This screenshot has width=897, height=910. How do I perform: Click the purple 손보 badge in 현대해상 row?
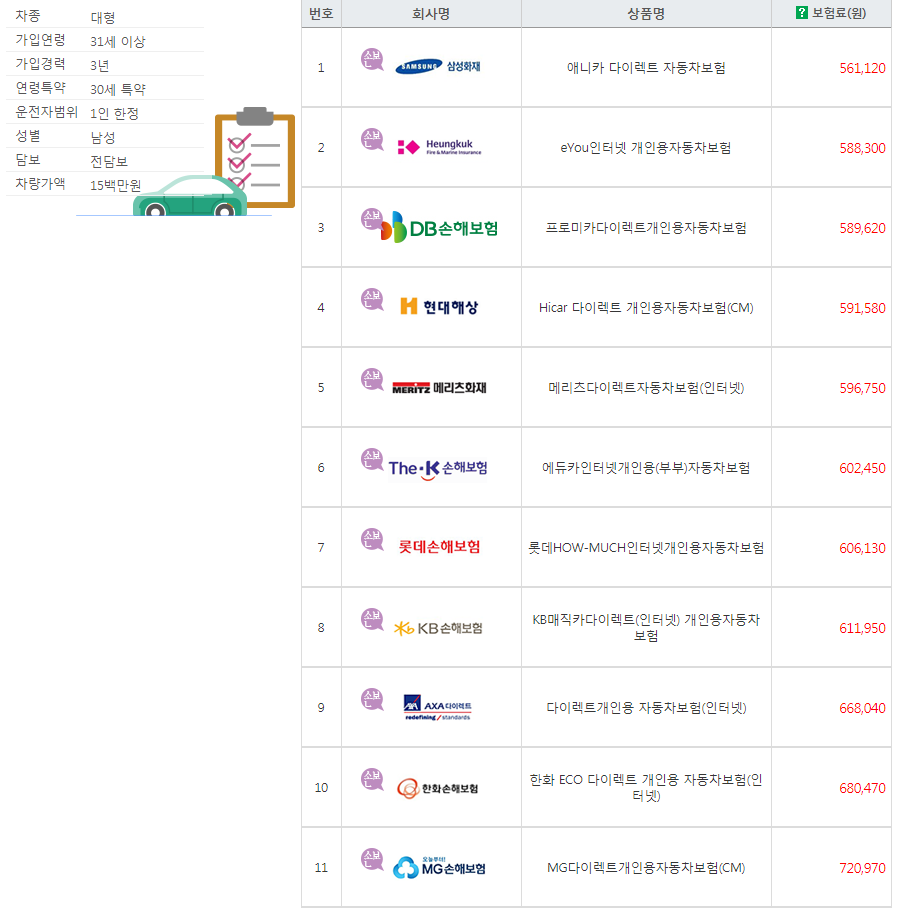pos(372,299)
